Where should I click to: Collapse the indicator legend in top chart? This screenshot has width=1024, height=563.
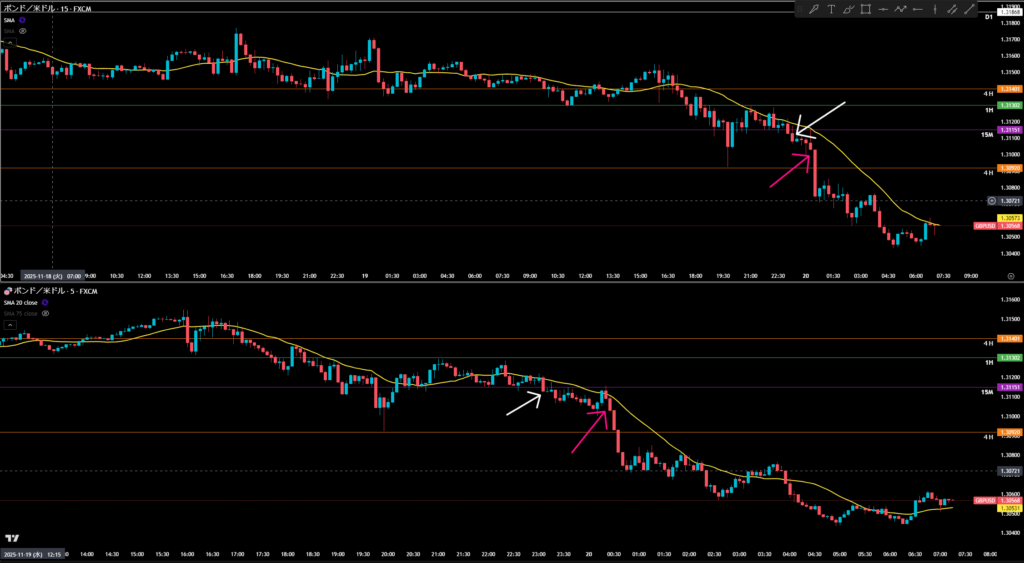8,42
